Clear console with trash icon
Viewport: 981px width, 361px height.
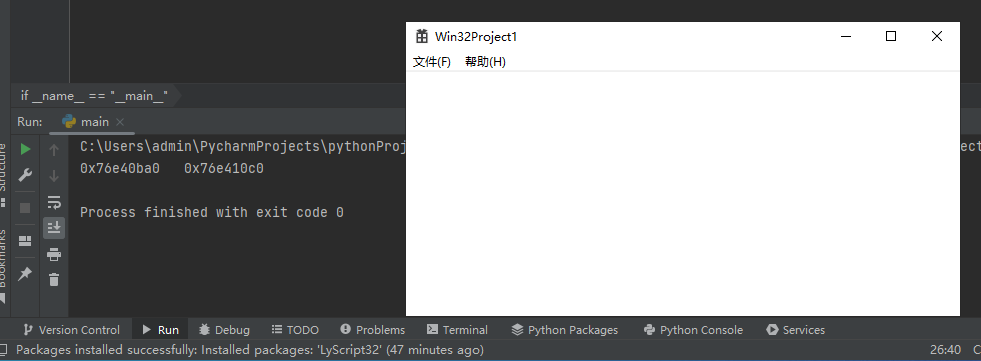click(54, 280)
